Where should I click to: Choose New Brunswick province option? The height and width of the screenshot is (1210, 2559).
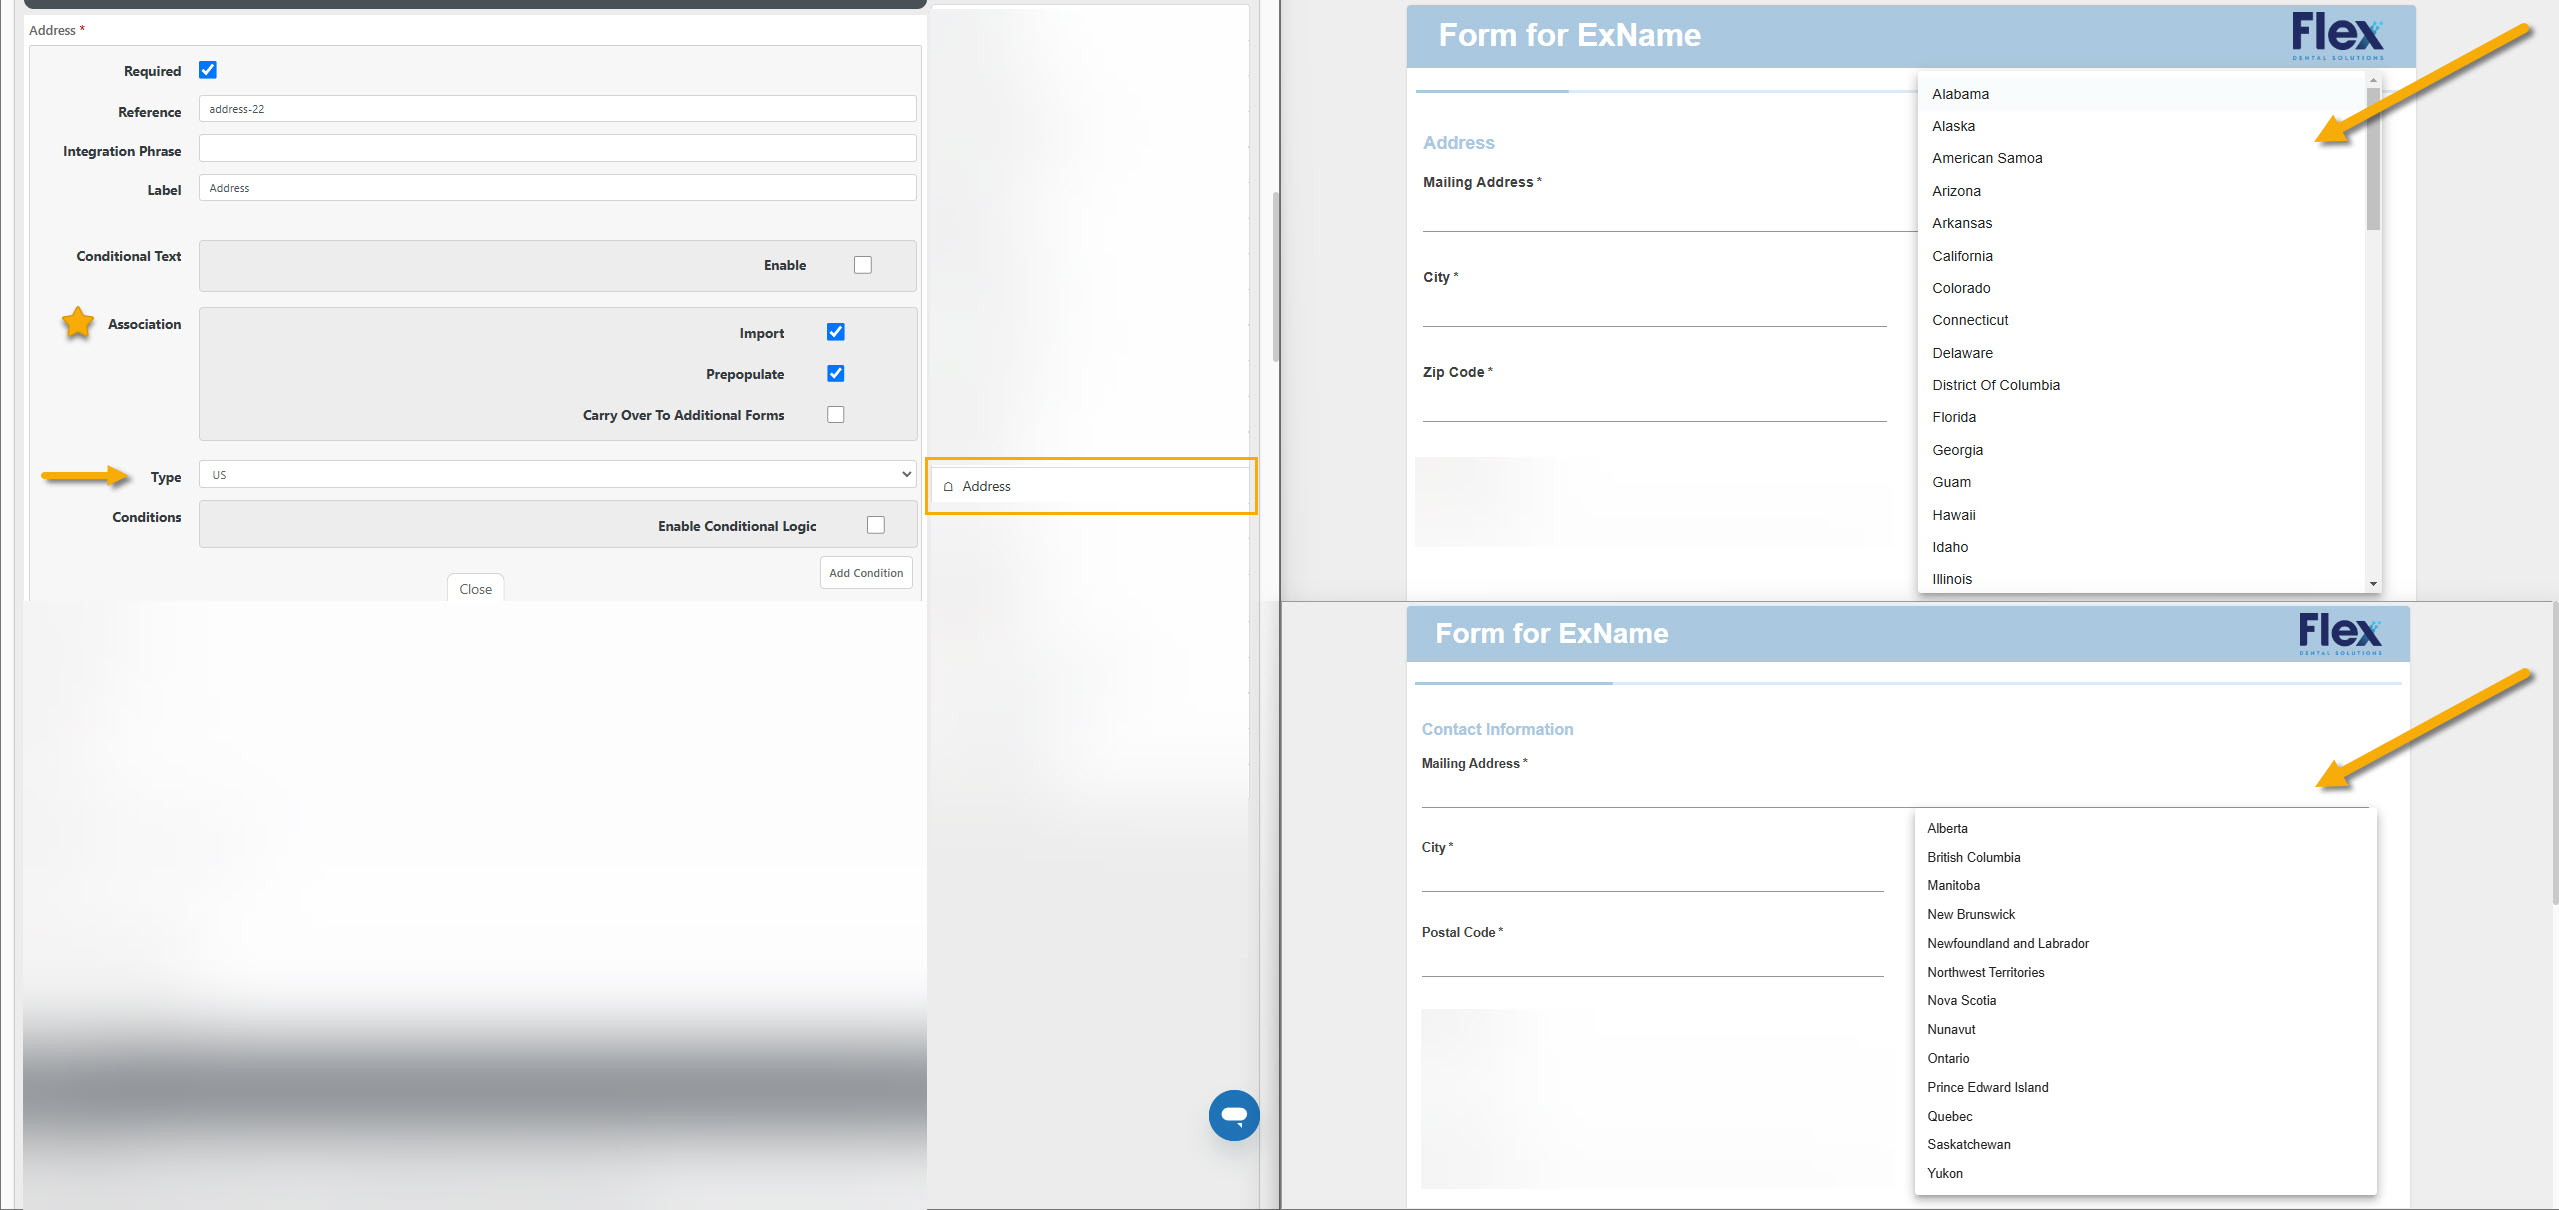point(2145,914)
